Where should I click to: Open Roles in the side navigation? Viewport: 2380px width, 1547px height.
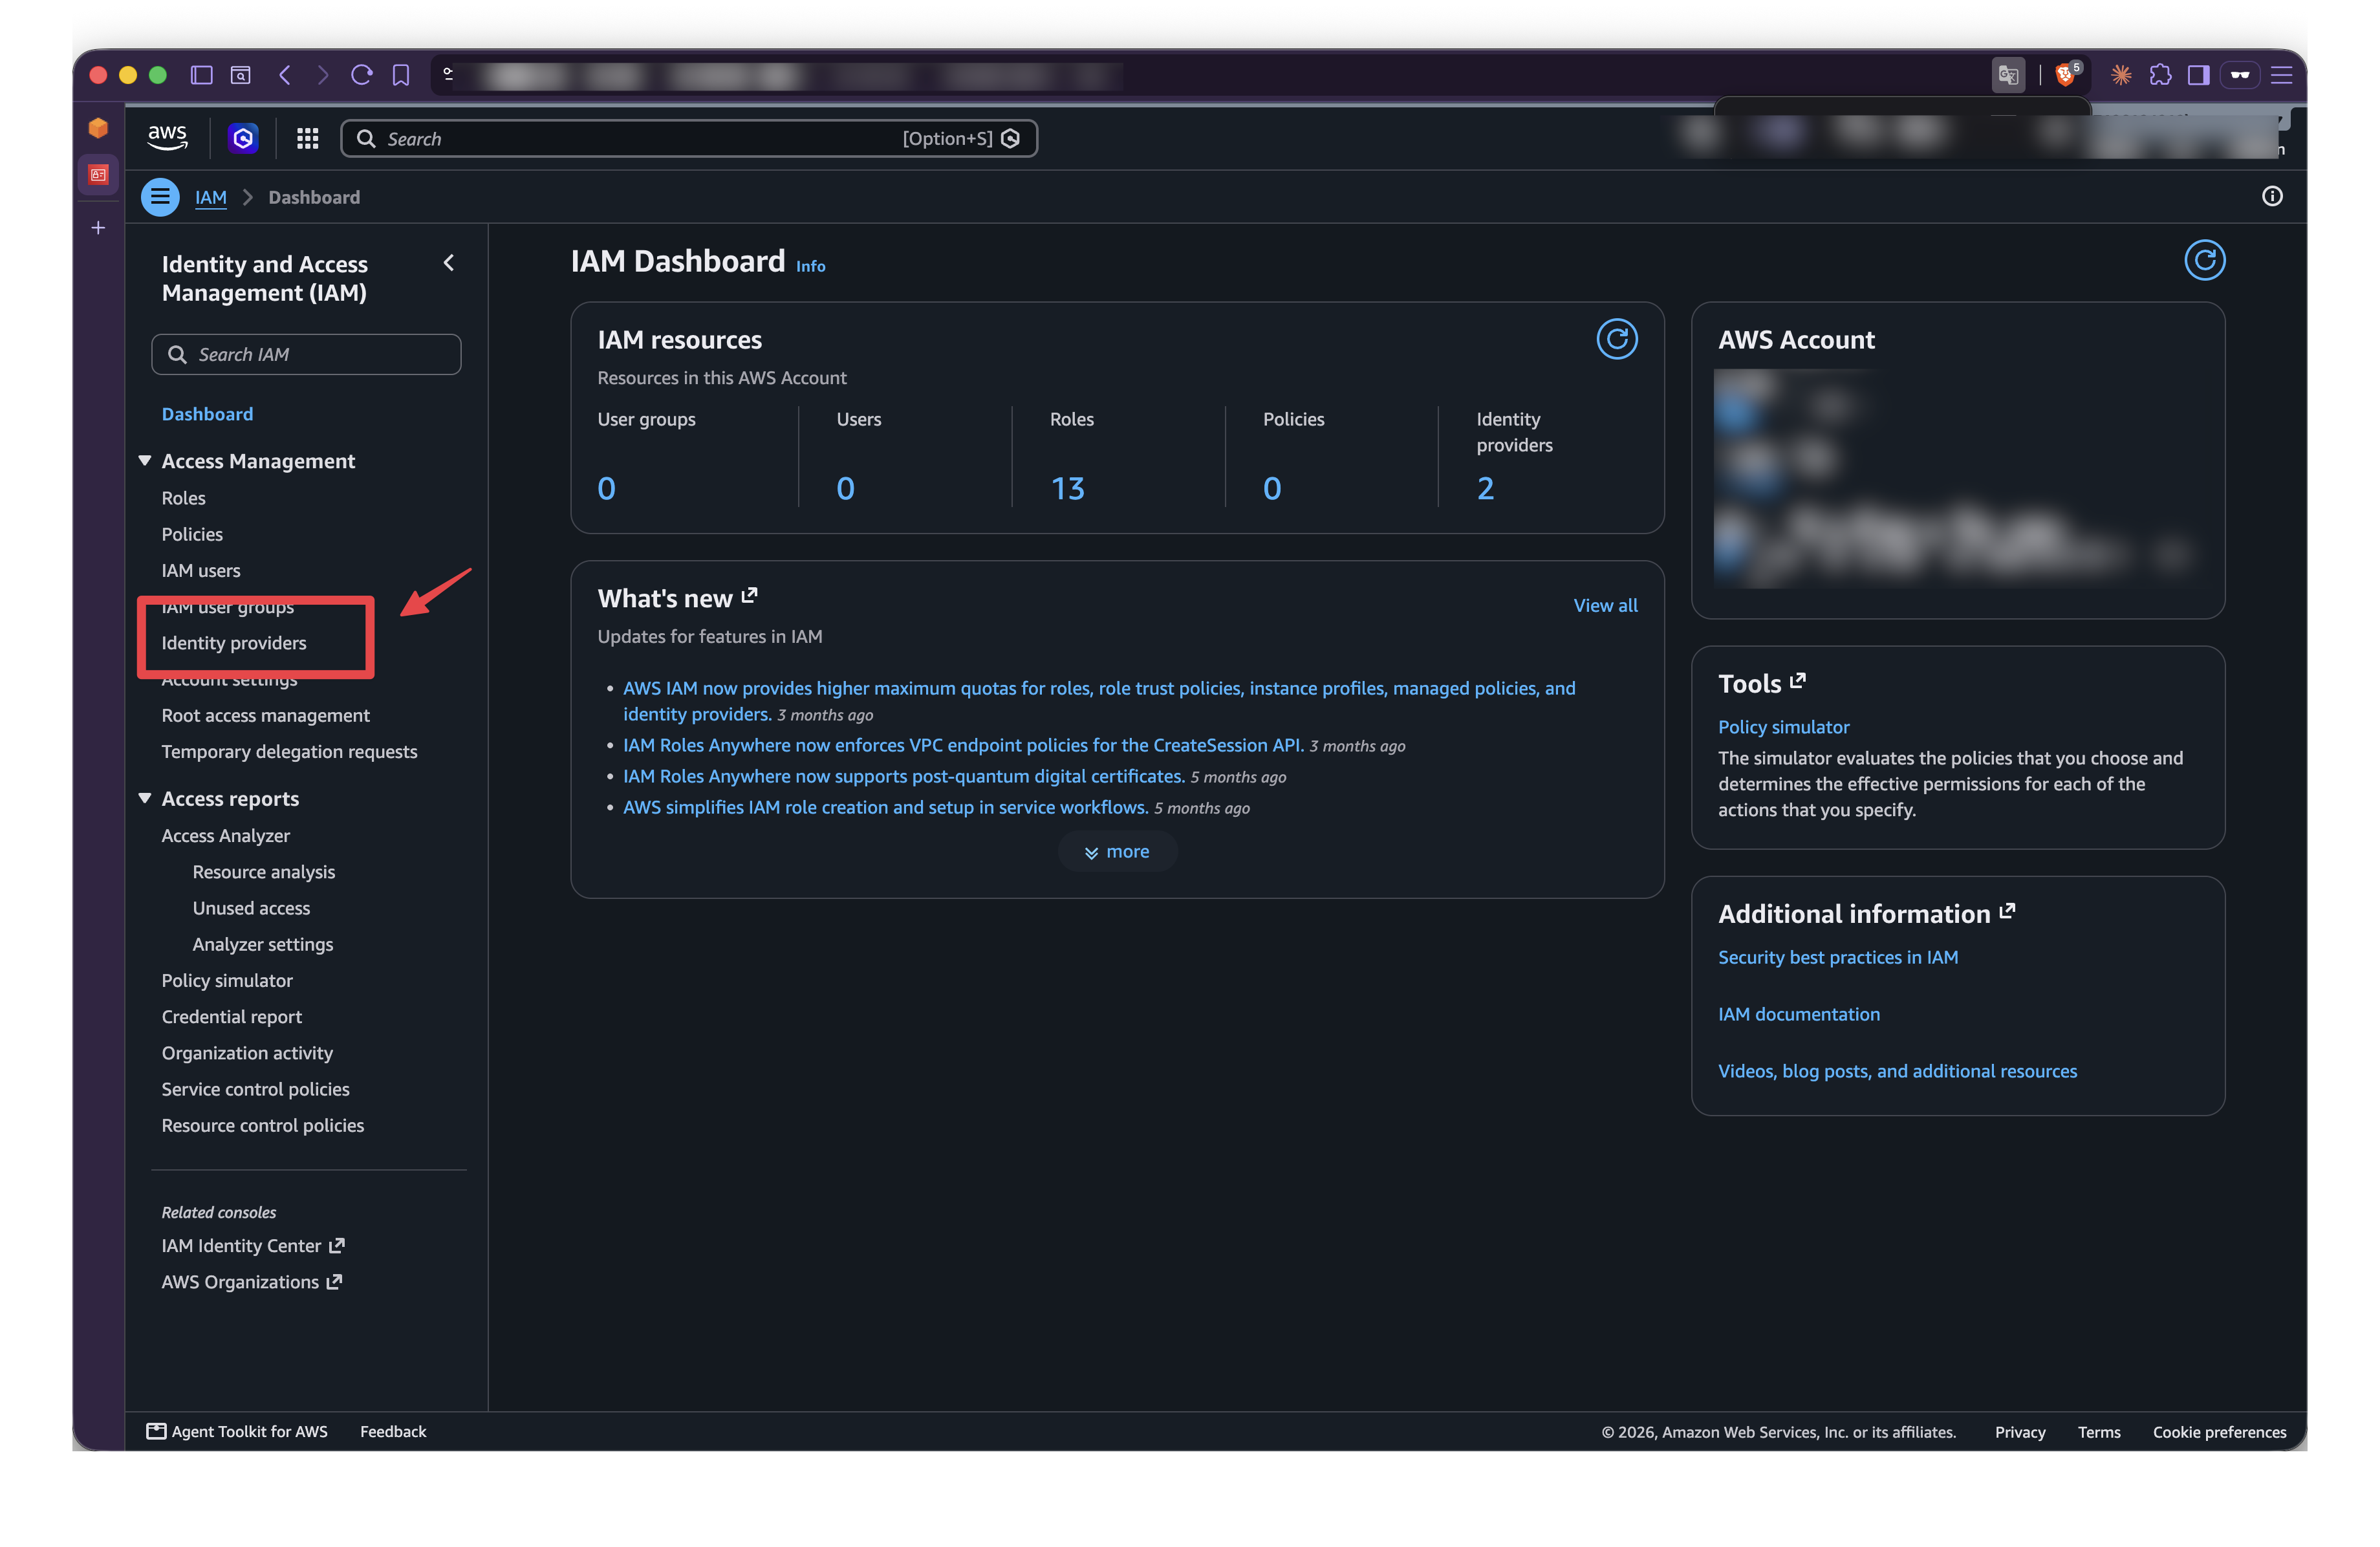pos(183,498)
